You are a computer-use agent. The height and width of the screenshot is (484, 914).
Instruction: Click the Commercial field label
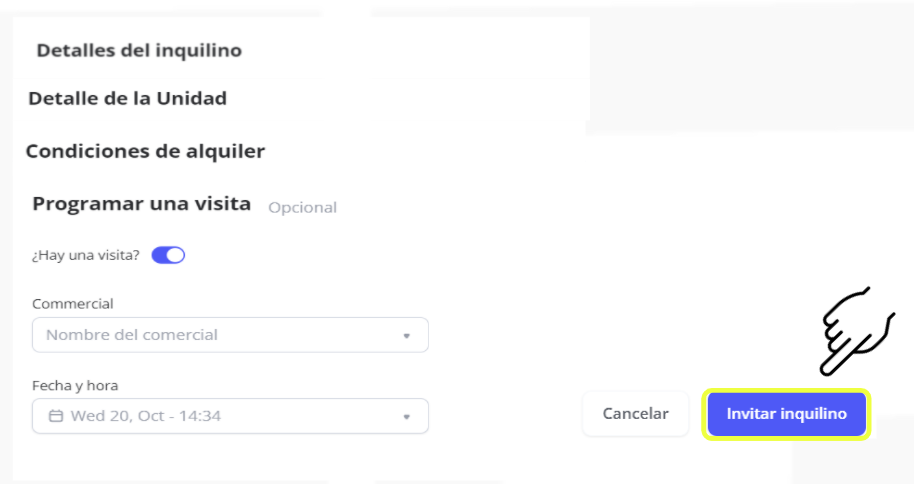[x=73, y=303]
